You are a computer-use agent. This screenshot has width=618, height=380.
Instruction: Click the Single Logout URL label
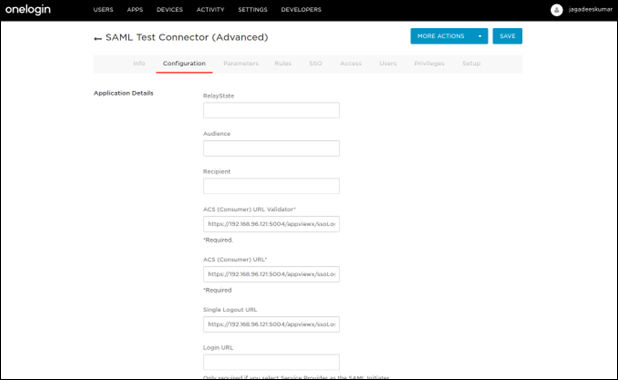click(x=230, y=310)
